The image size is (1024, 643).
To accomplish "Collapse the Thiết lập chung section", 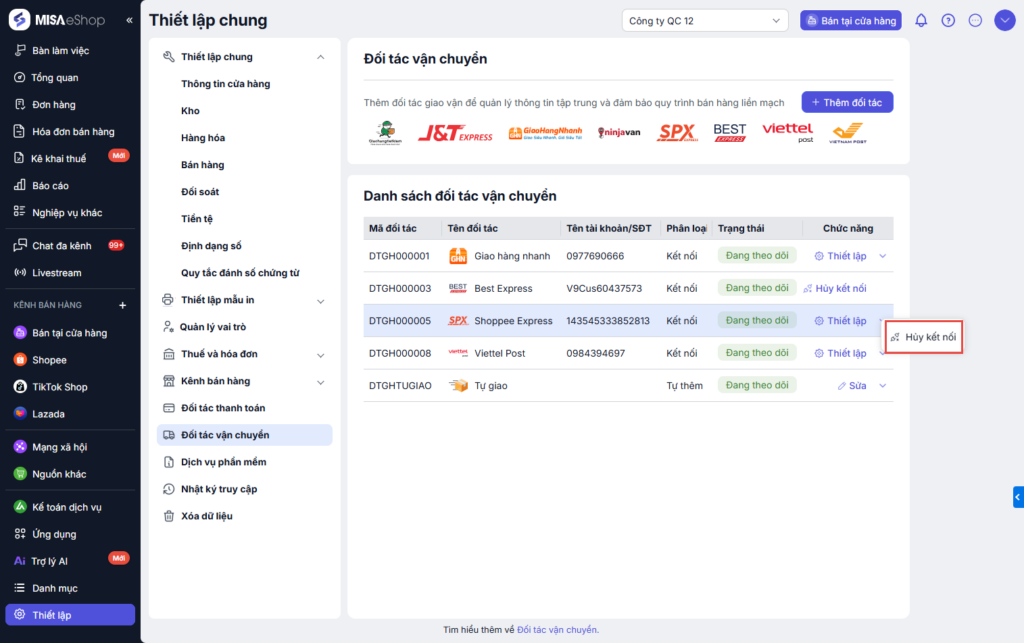I will coord(320,57).
